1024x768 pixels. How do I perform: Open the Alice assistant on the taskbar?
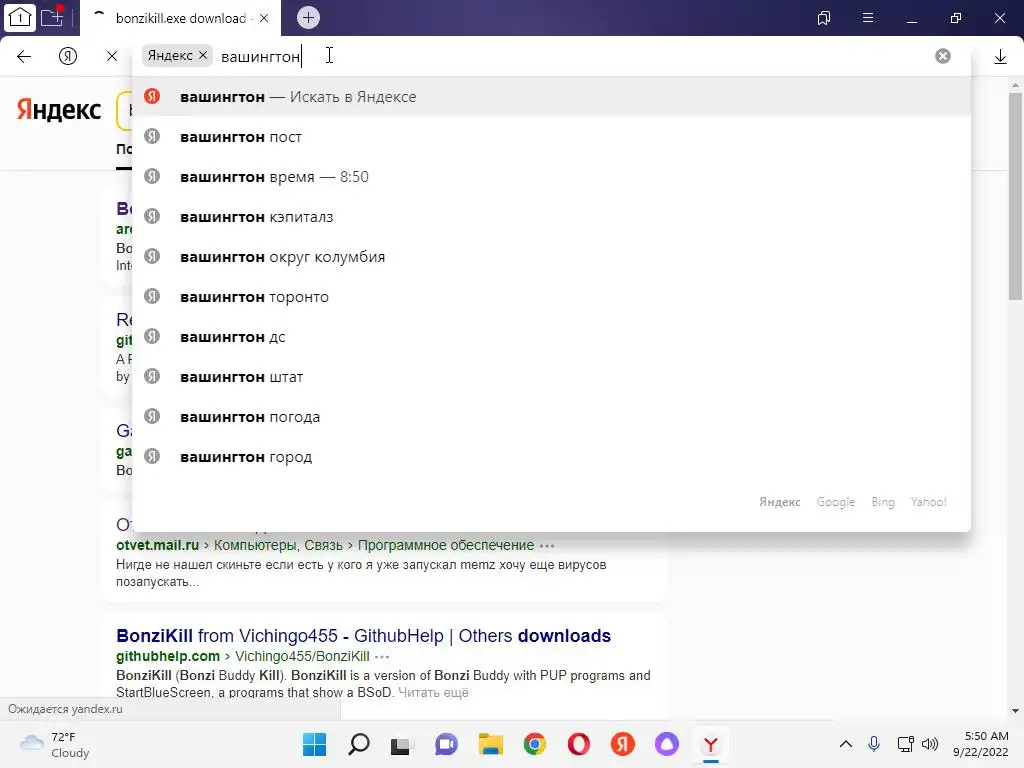(x=667, y=744)
